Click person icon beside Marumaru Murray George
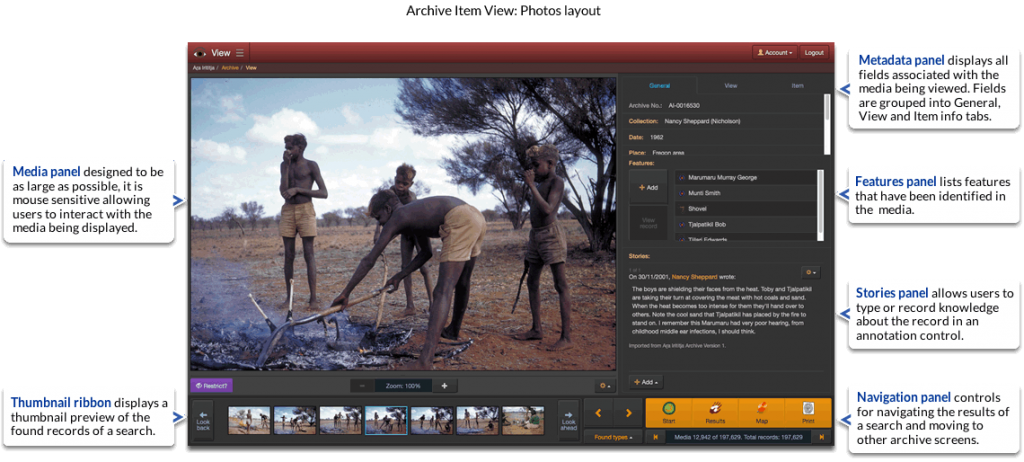The height and width of the screenshot is (462, 1024). tap(682, 177)
